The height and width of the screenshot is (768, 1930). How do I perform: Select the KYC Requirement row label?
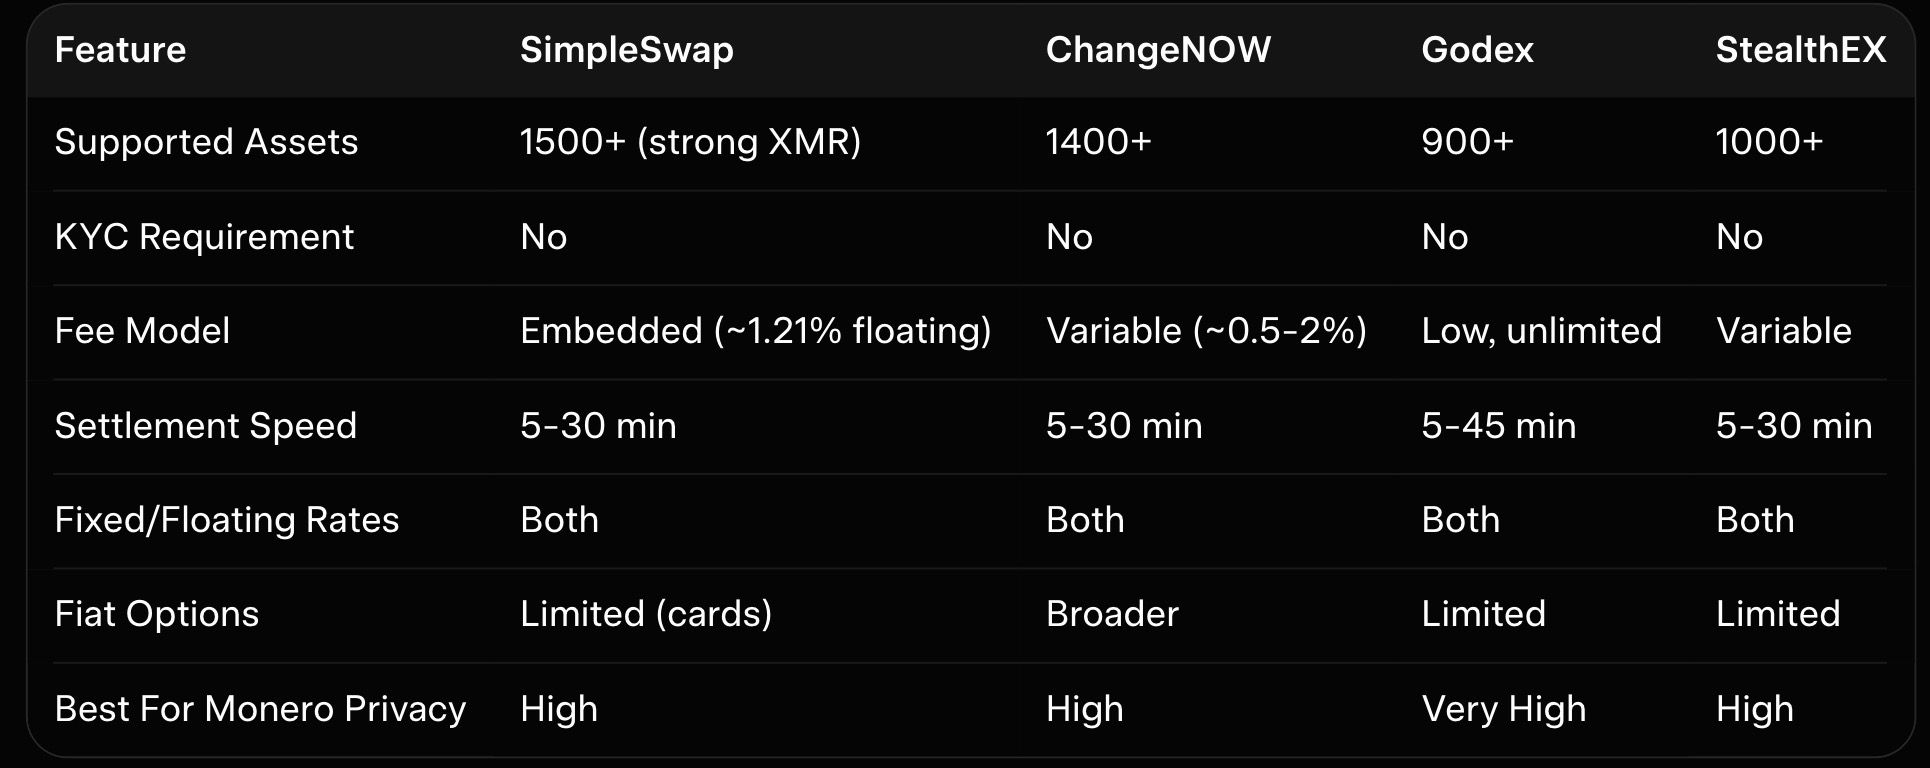[x=204, y=237]
